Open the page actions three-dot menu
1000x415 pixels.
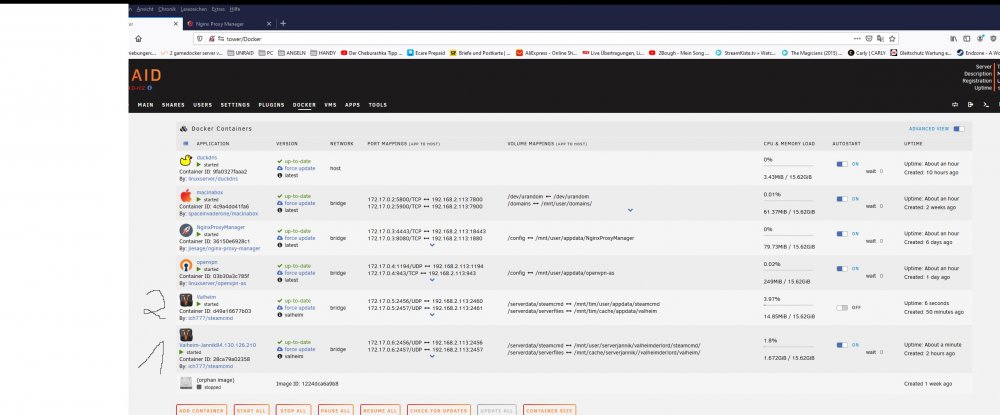coord(857,39)
